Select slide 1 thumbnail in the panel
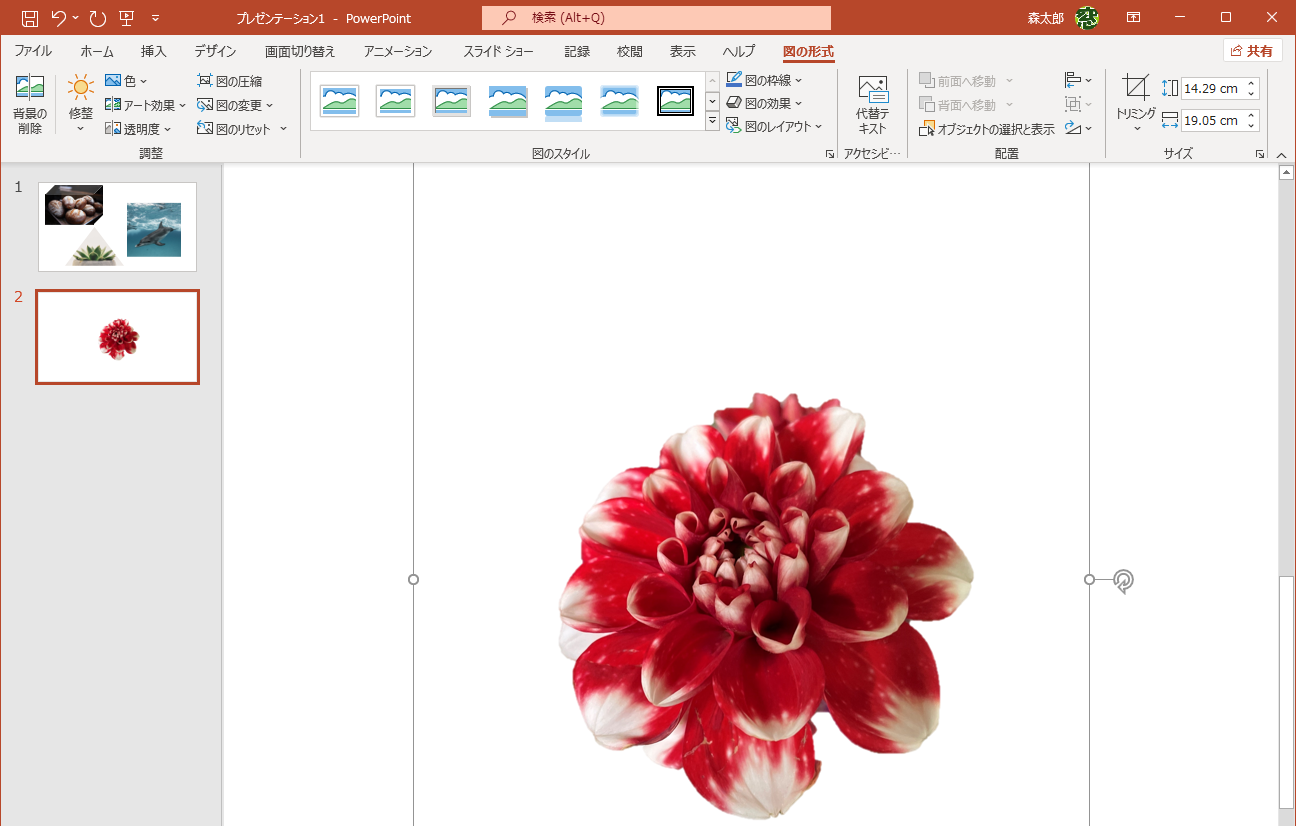 click(117, 227)
